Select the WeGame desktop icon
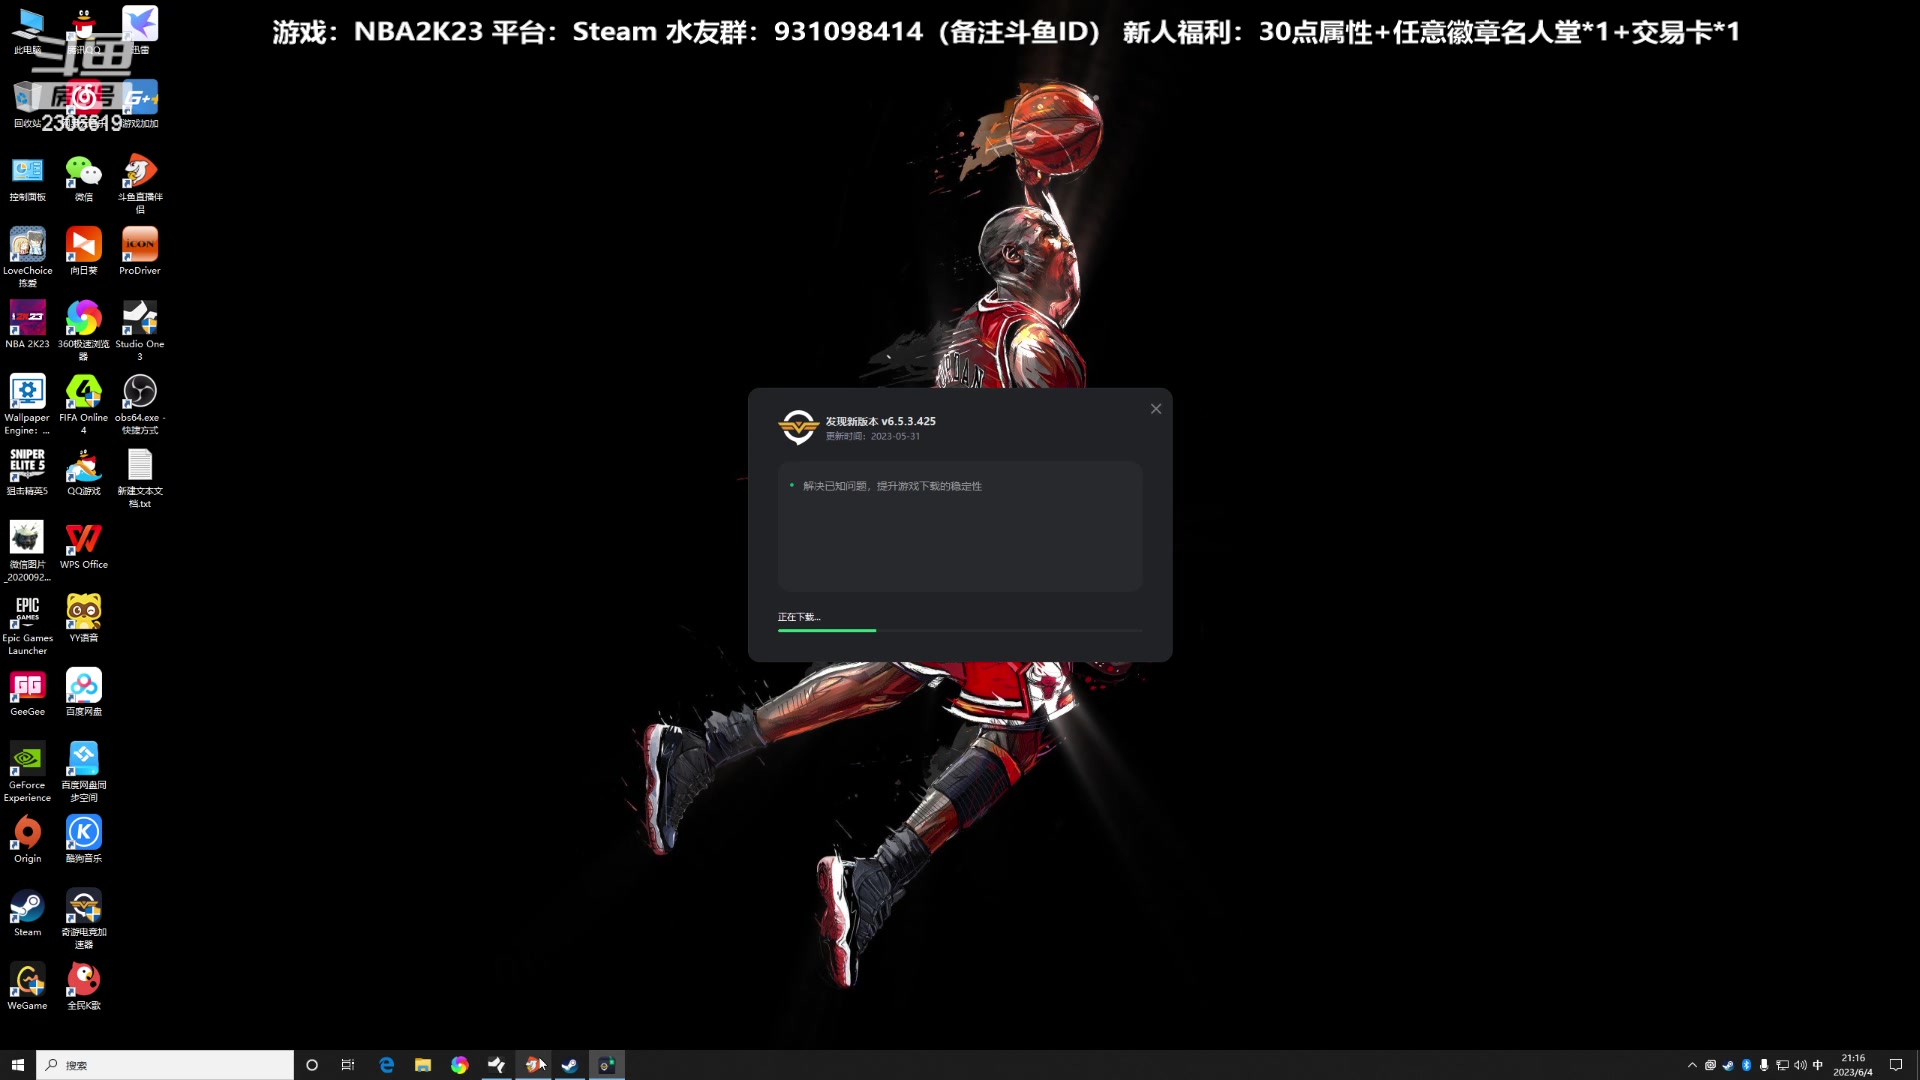This screenshot has width=1920, height=1080. click(x=27, y=987)
